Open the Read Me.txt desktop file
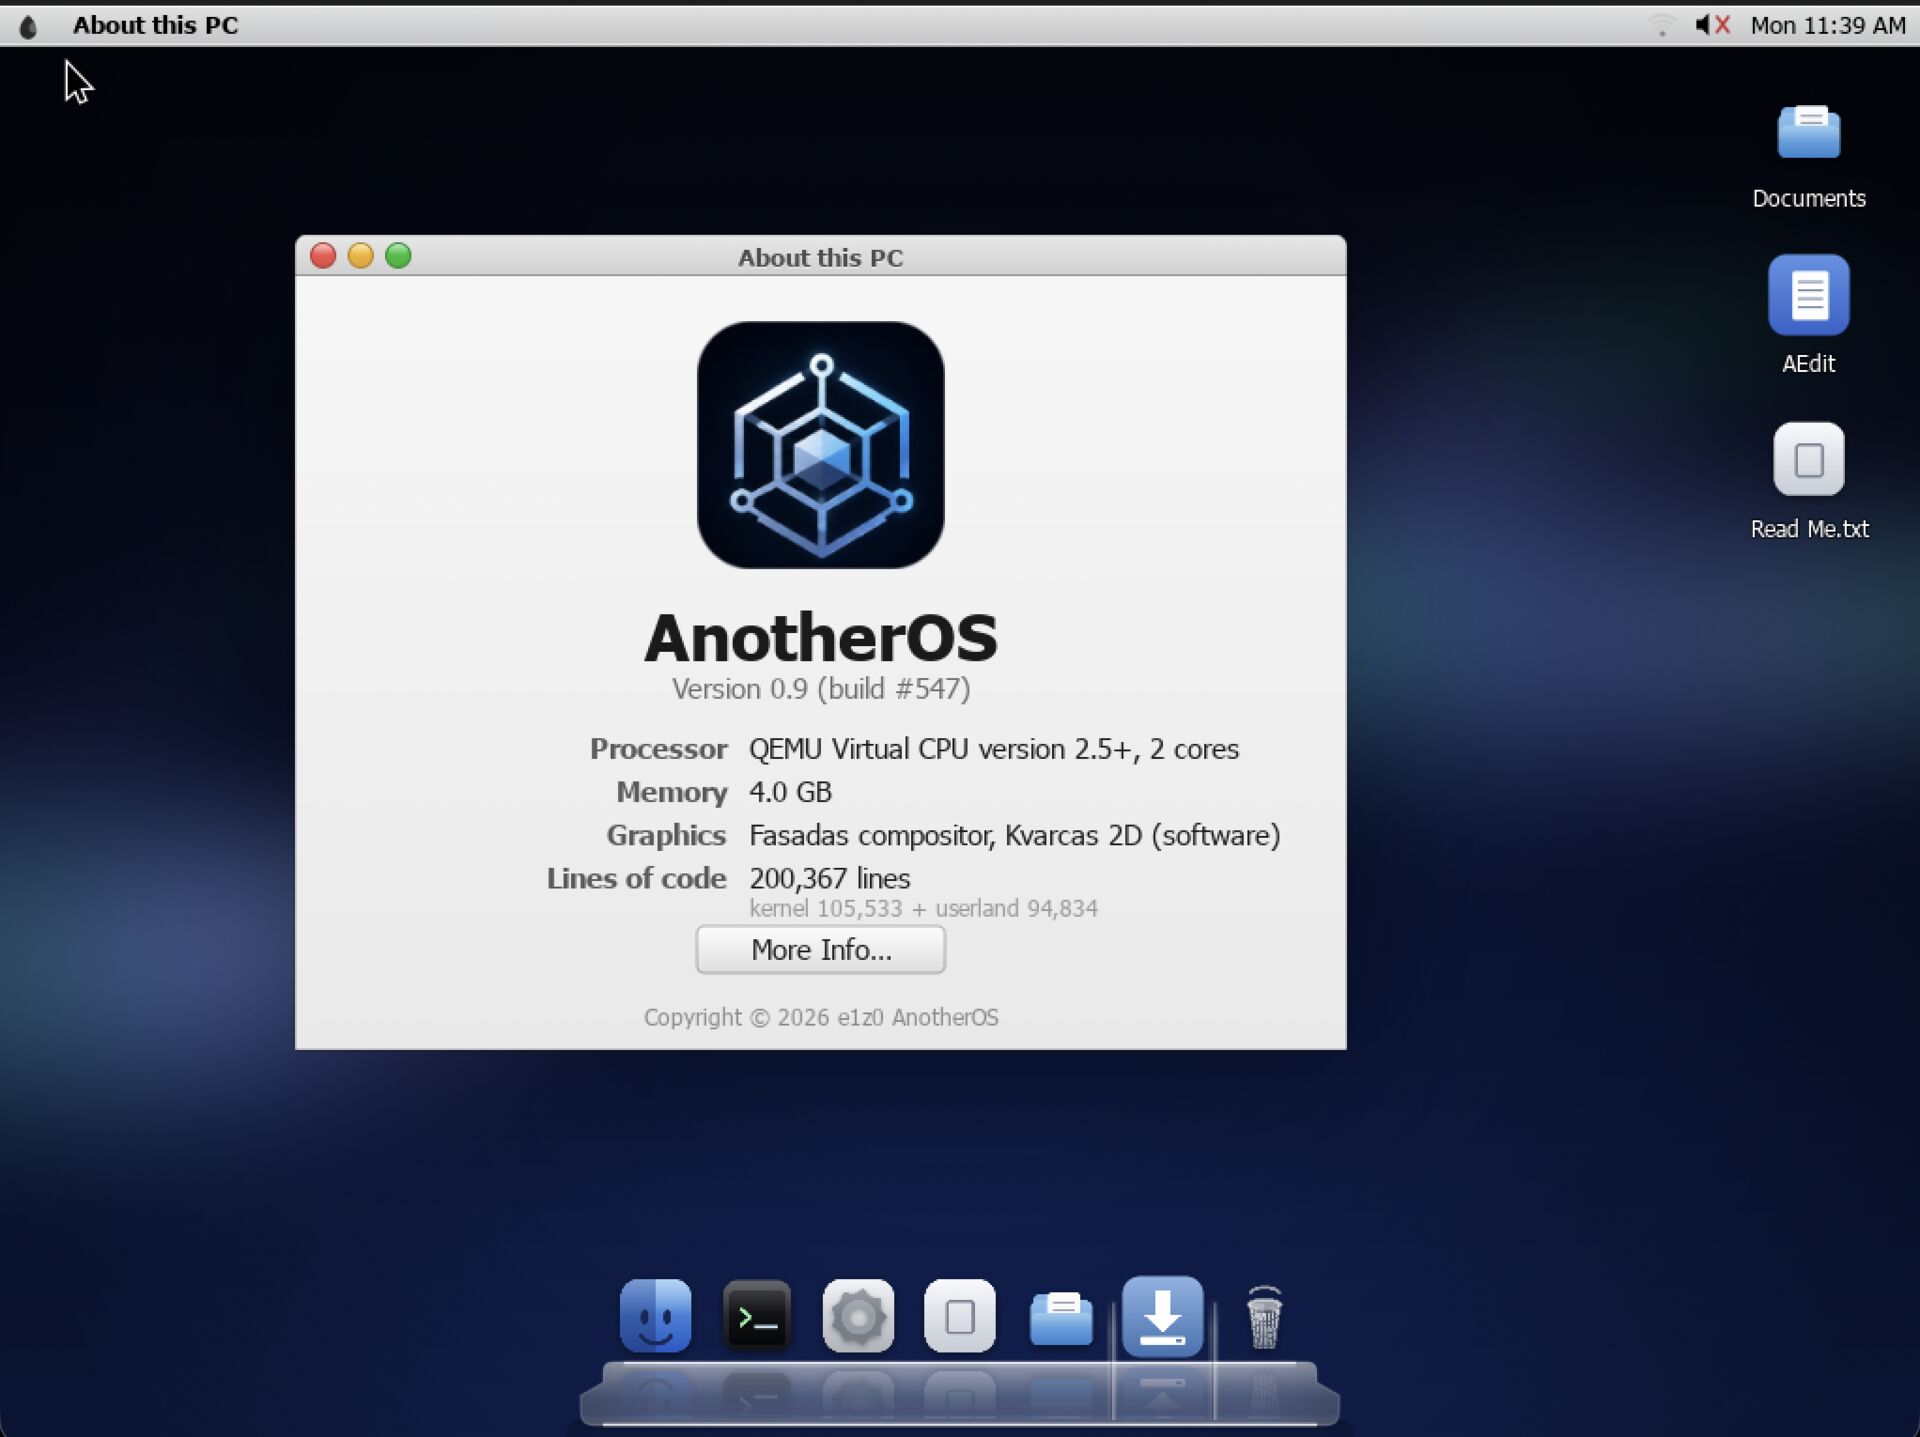Viewport: 1920px width, 1437px height. (x=1808, y=459)
